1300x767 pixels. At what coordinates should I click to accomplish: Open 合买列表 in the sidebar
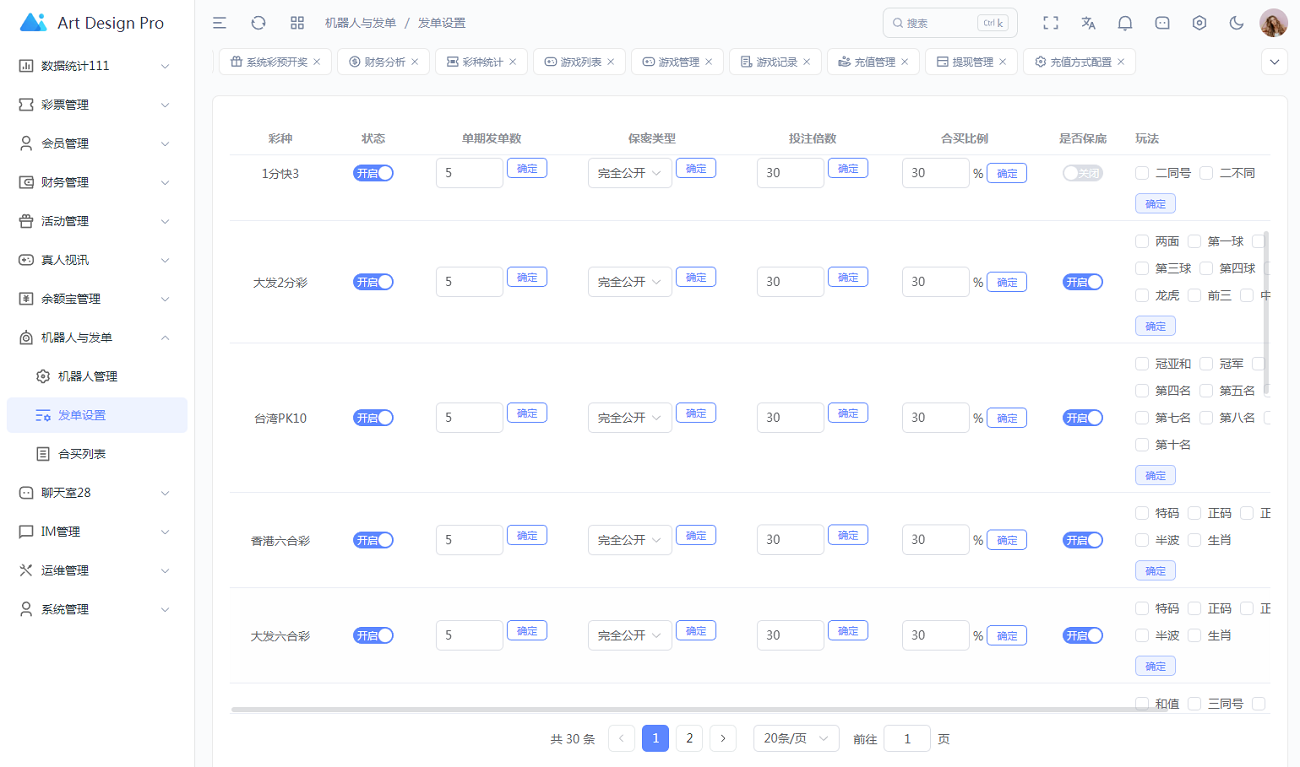click(x=82, y=454)
